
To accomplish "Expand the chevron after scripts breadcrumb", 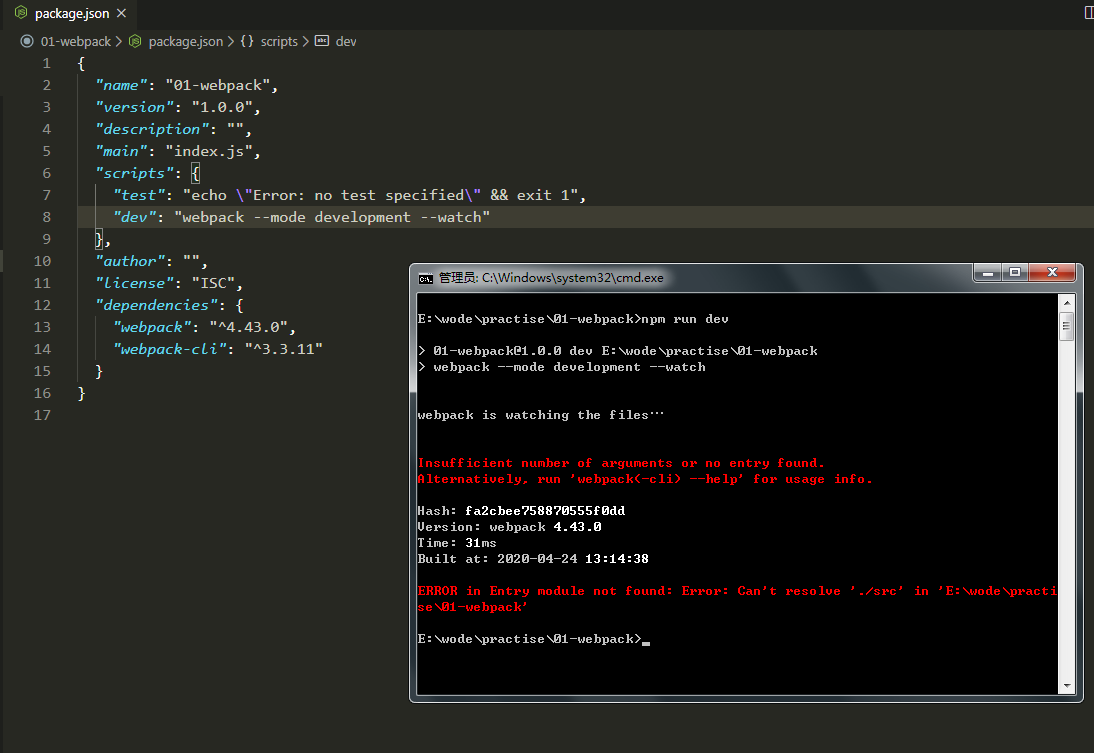I will click(x=306, y=41).
